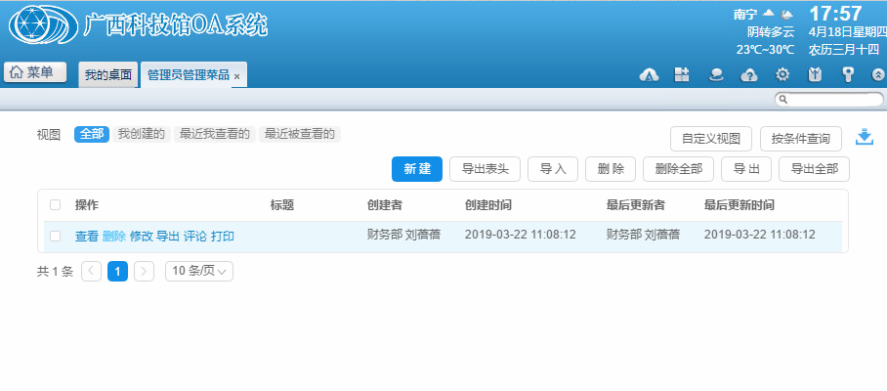
Task: Click the 操作 column header
Action: 87,205
